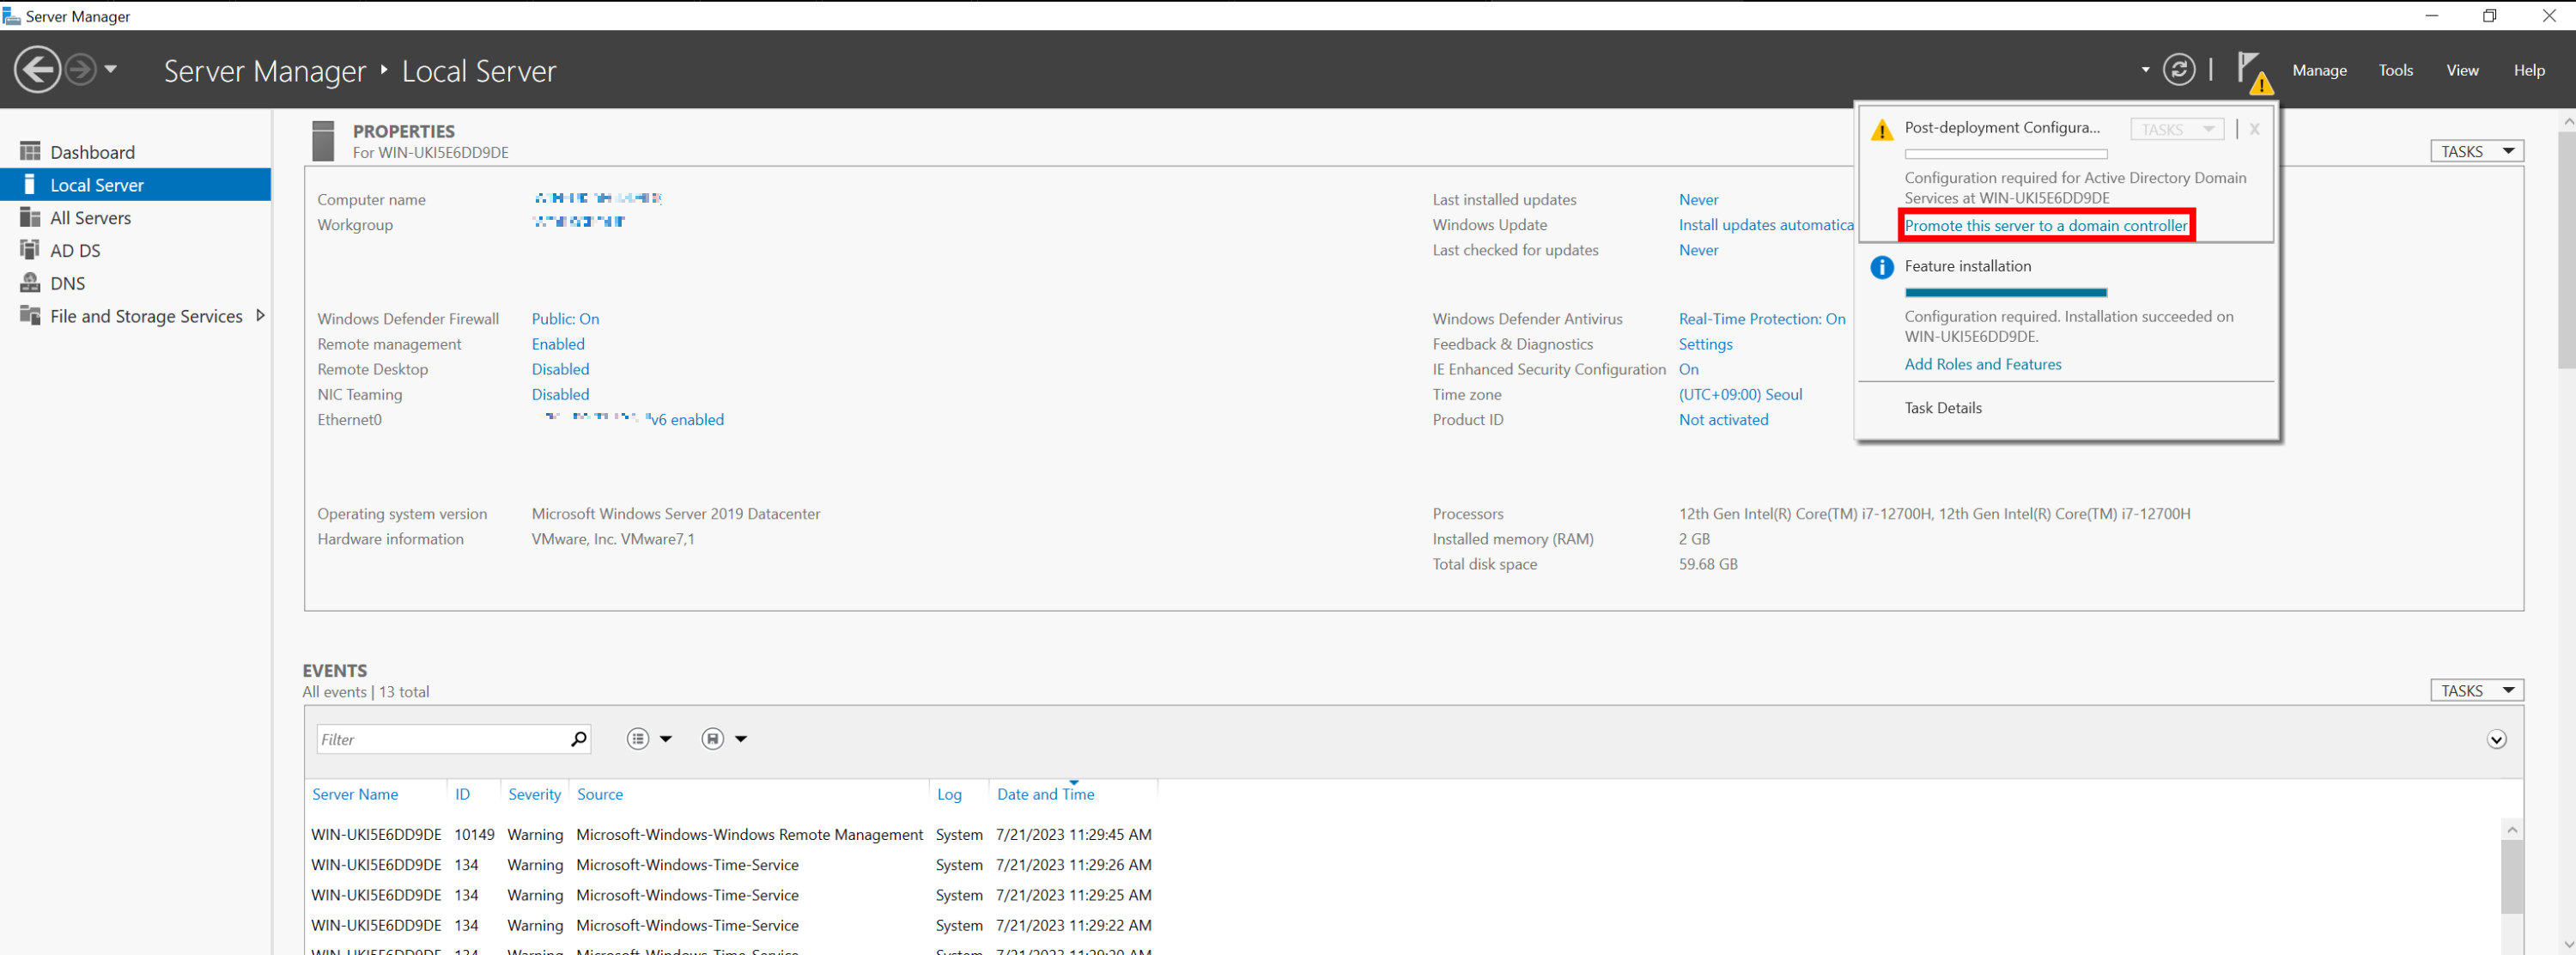2576x955 pixels.
Task: Sort events by ID column
Action: (x=462, y=794)
